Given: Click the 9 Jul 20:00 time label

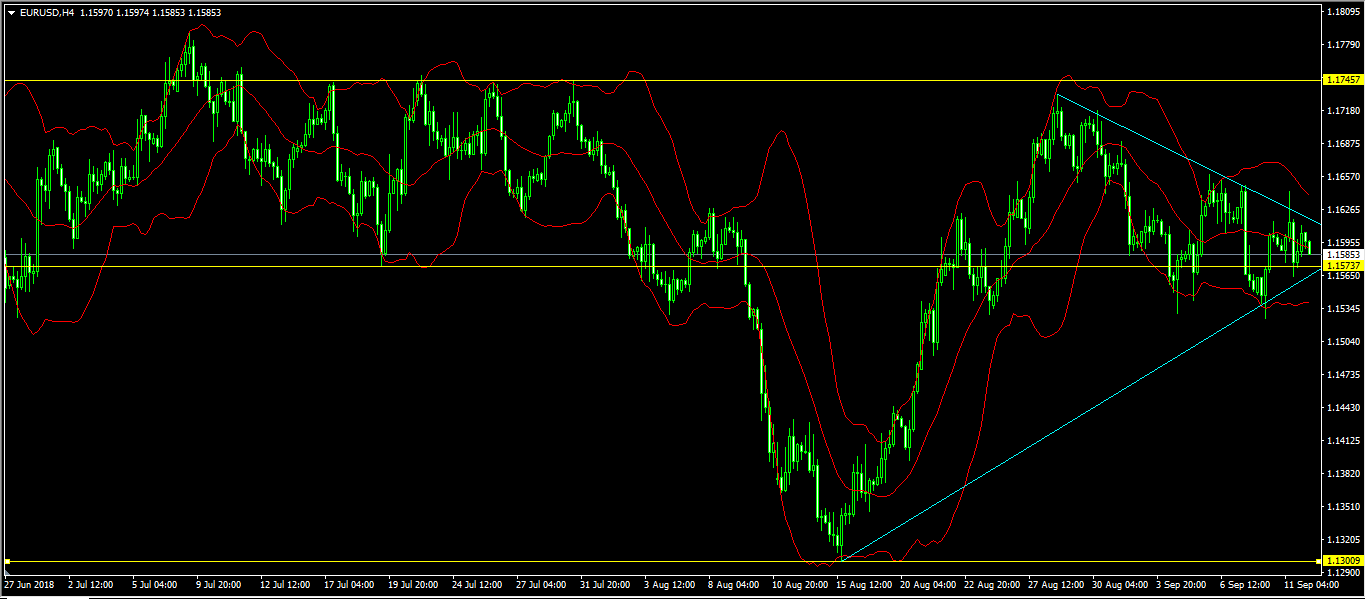Looking at the screenshot, I should (x=218, y=583).
